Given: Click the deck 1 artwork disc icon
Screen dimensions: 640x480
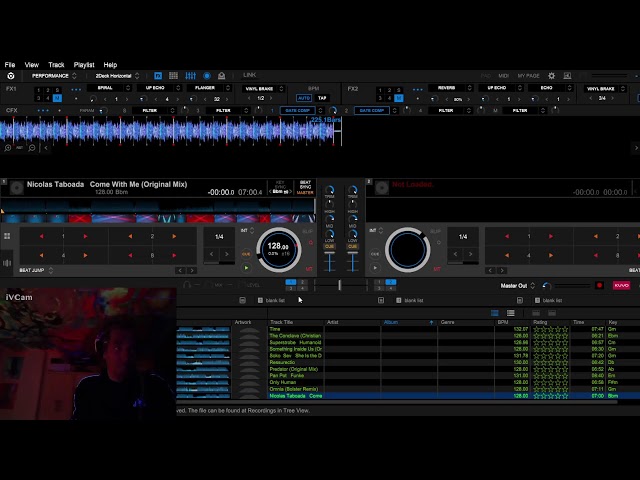Looking at the screenshot, I should point(17,188).
